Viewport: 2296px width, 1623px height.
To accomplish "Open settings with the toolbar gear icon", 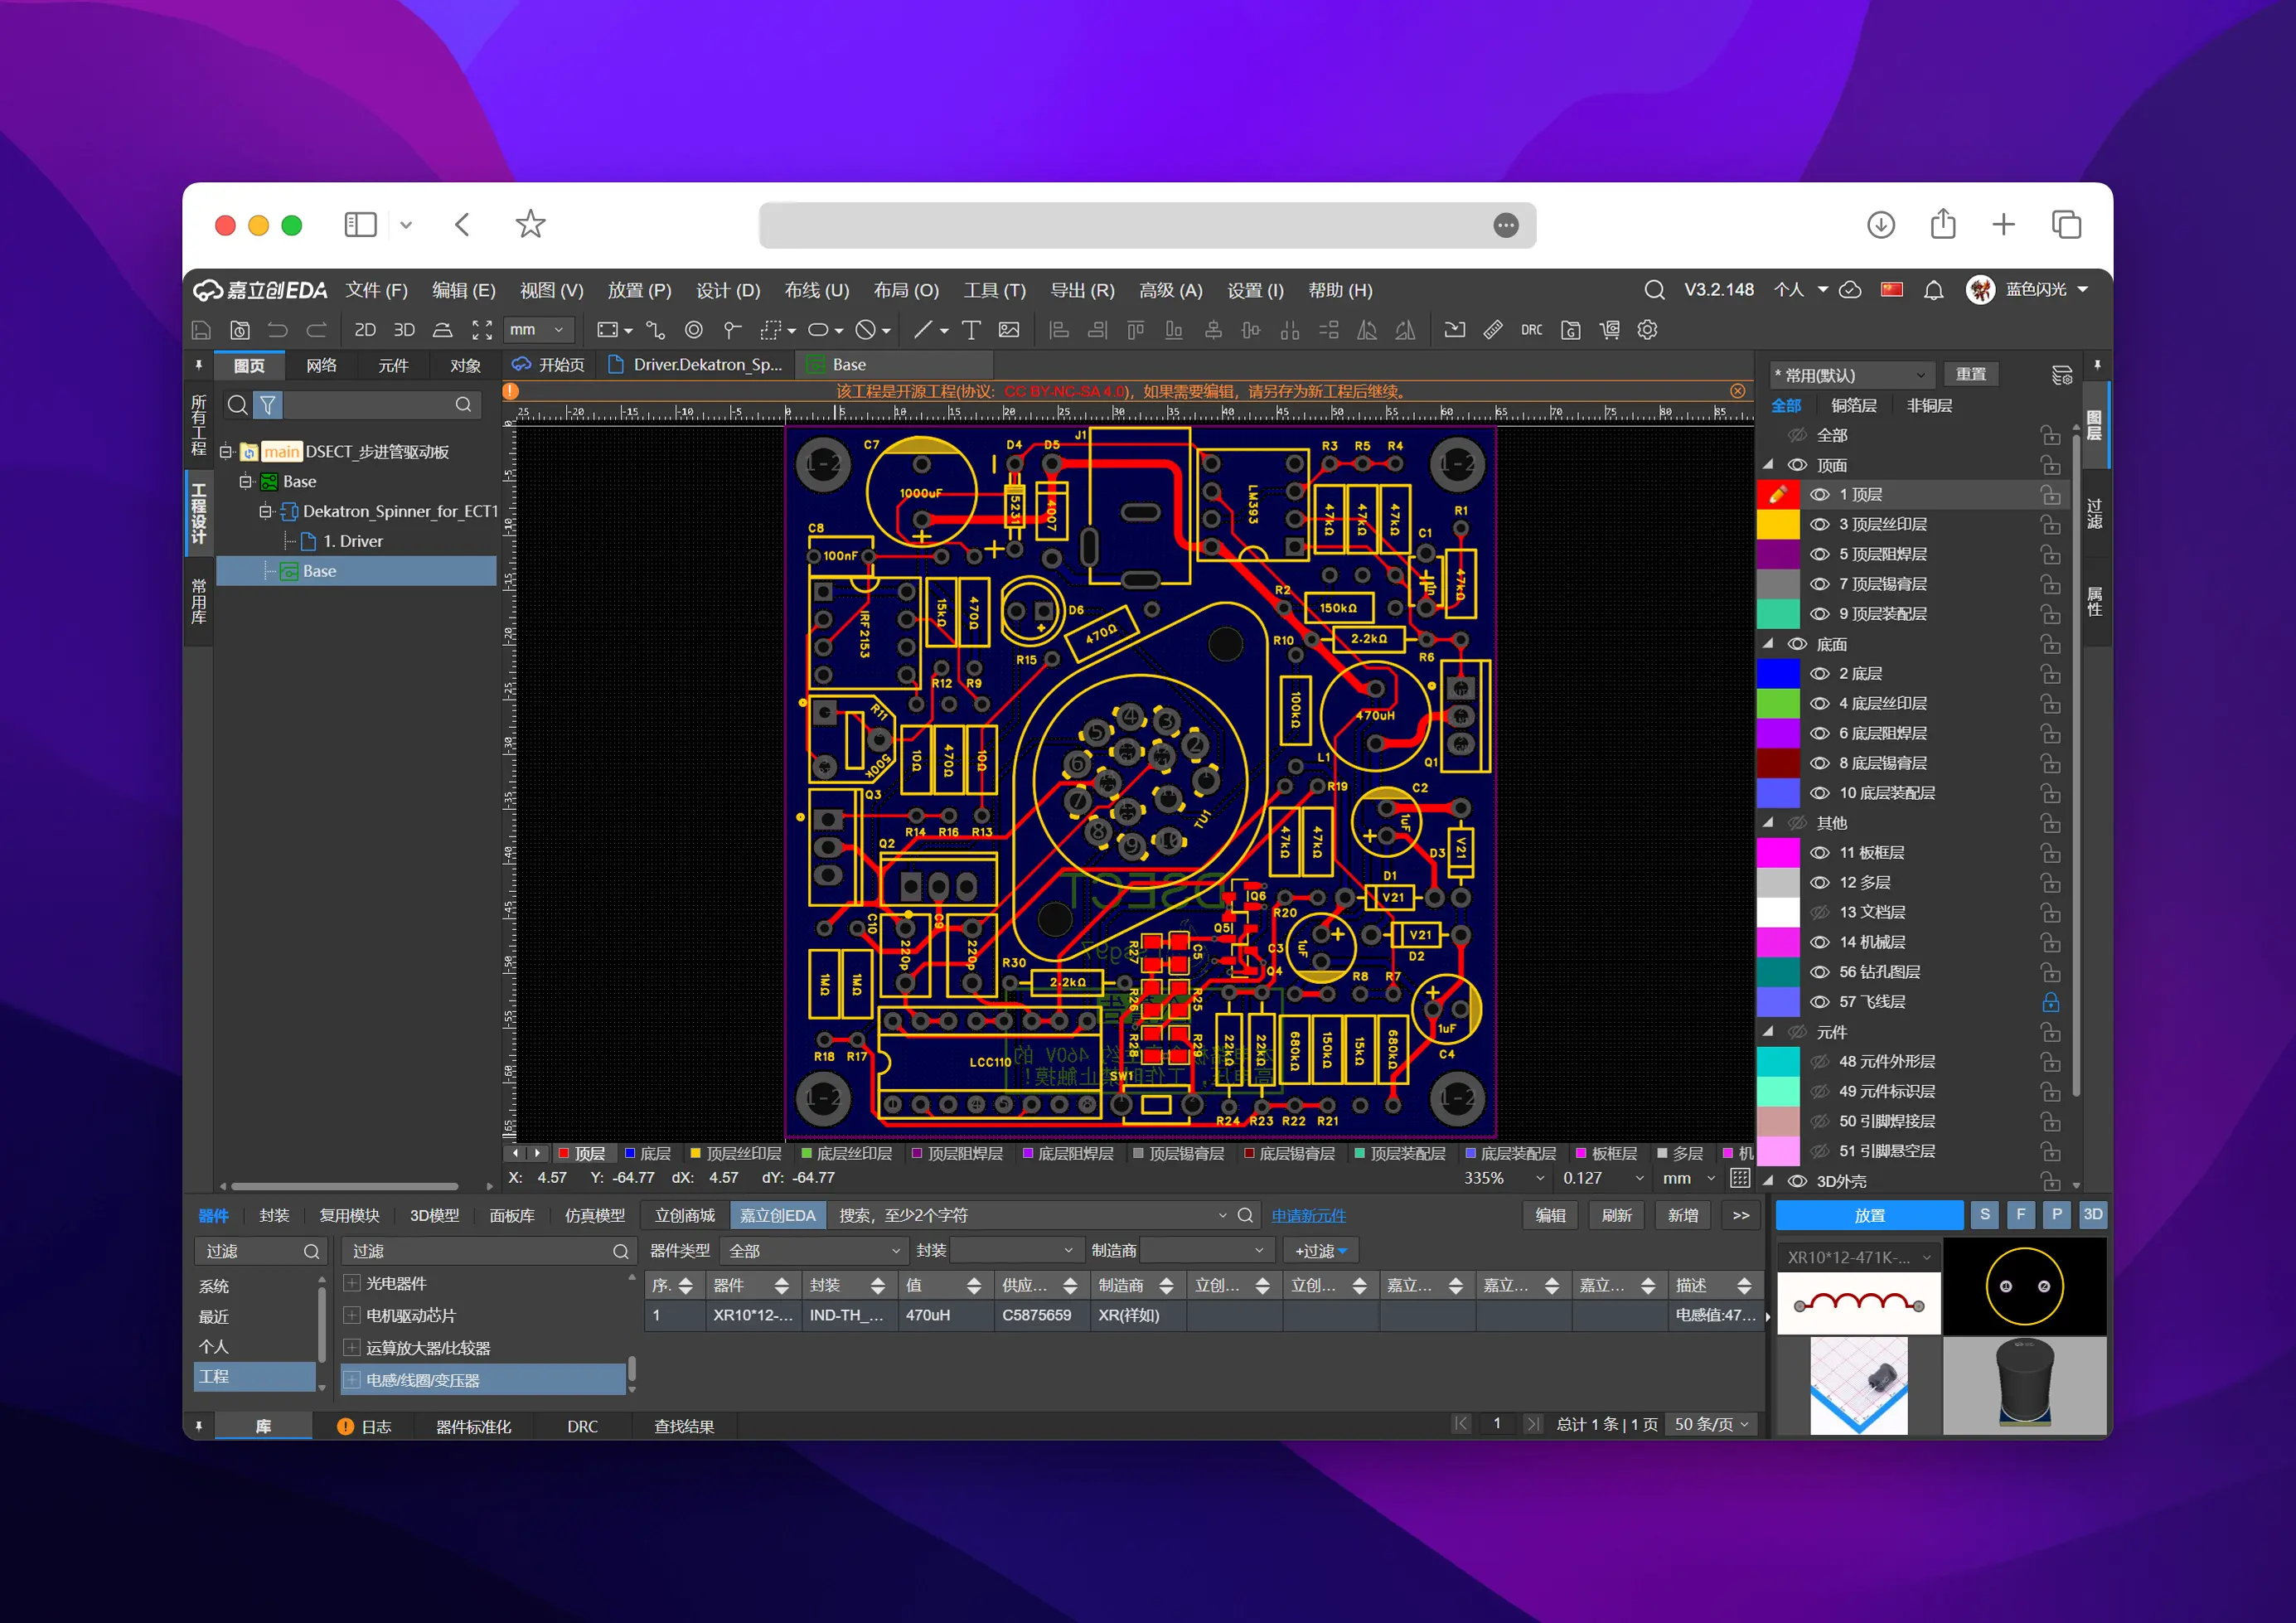I will click(x=1647, y=330).
